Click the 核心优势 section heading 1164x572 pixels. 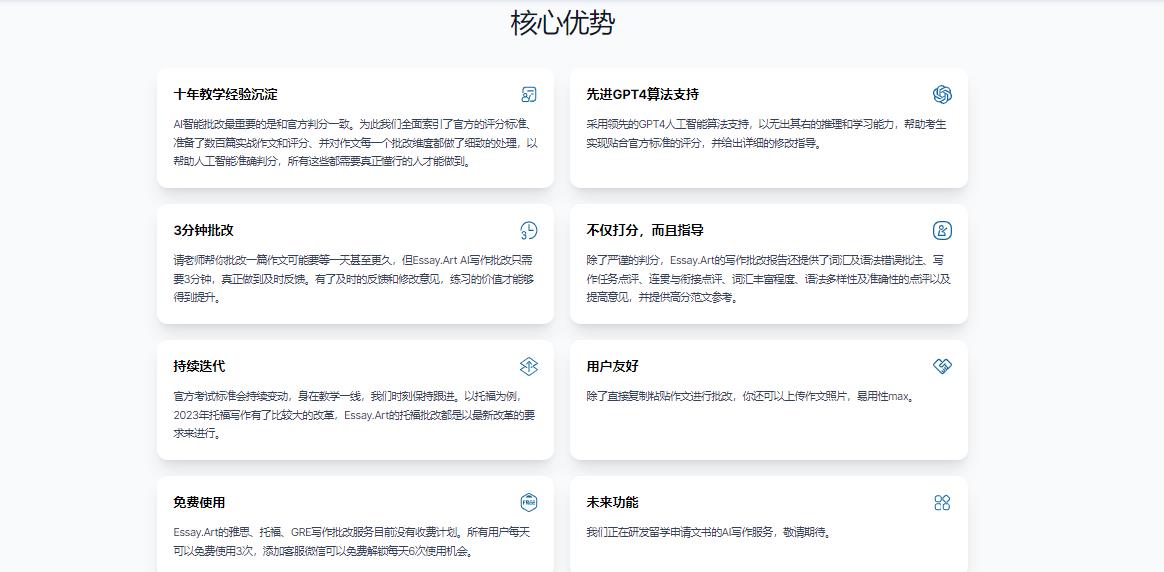562,23
